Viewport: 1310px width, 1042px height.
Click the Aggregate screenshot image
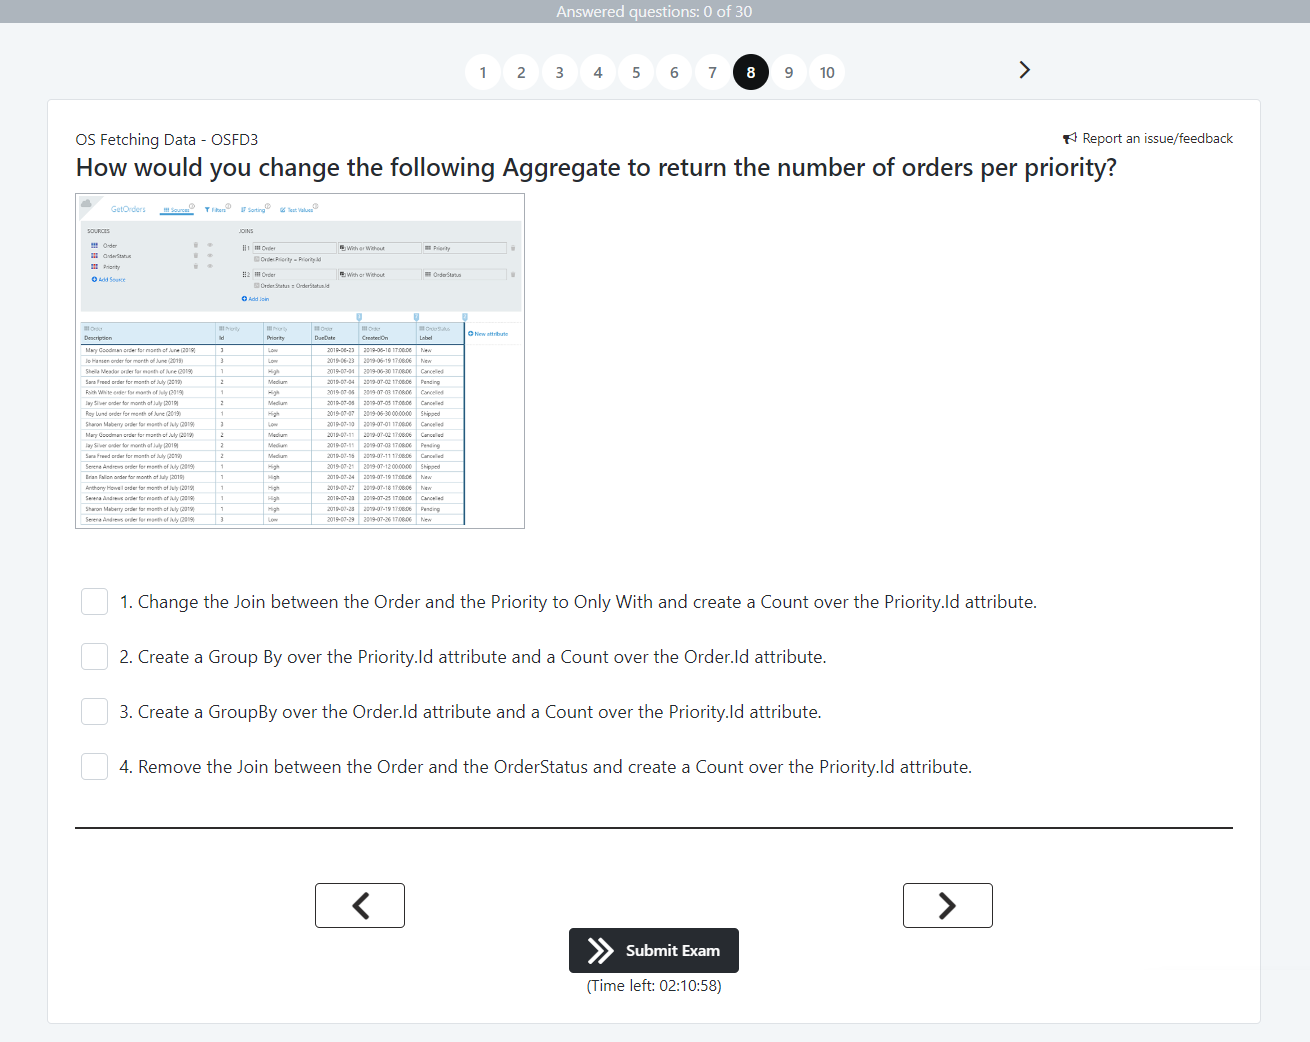[x=300, y=361]
